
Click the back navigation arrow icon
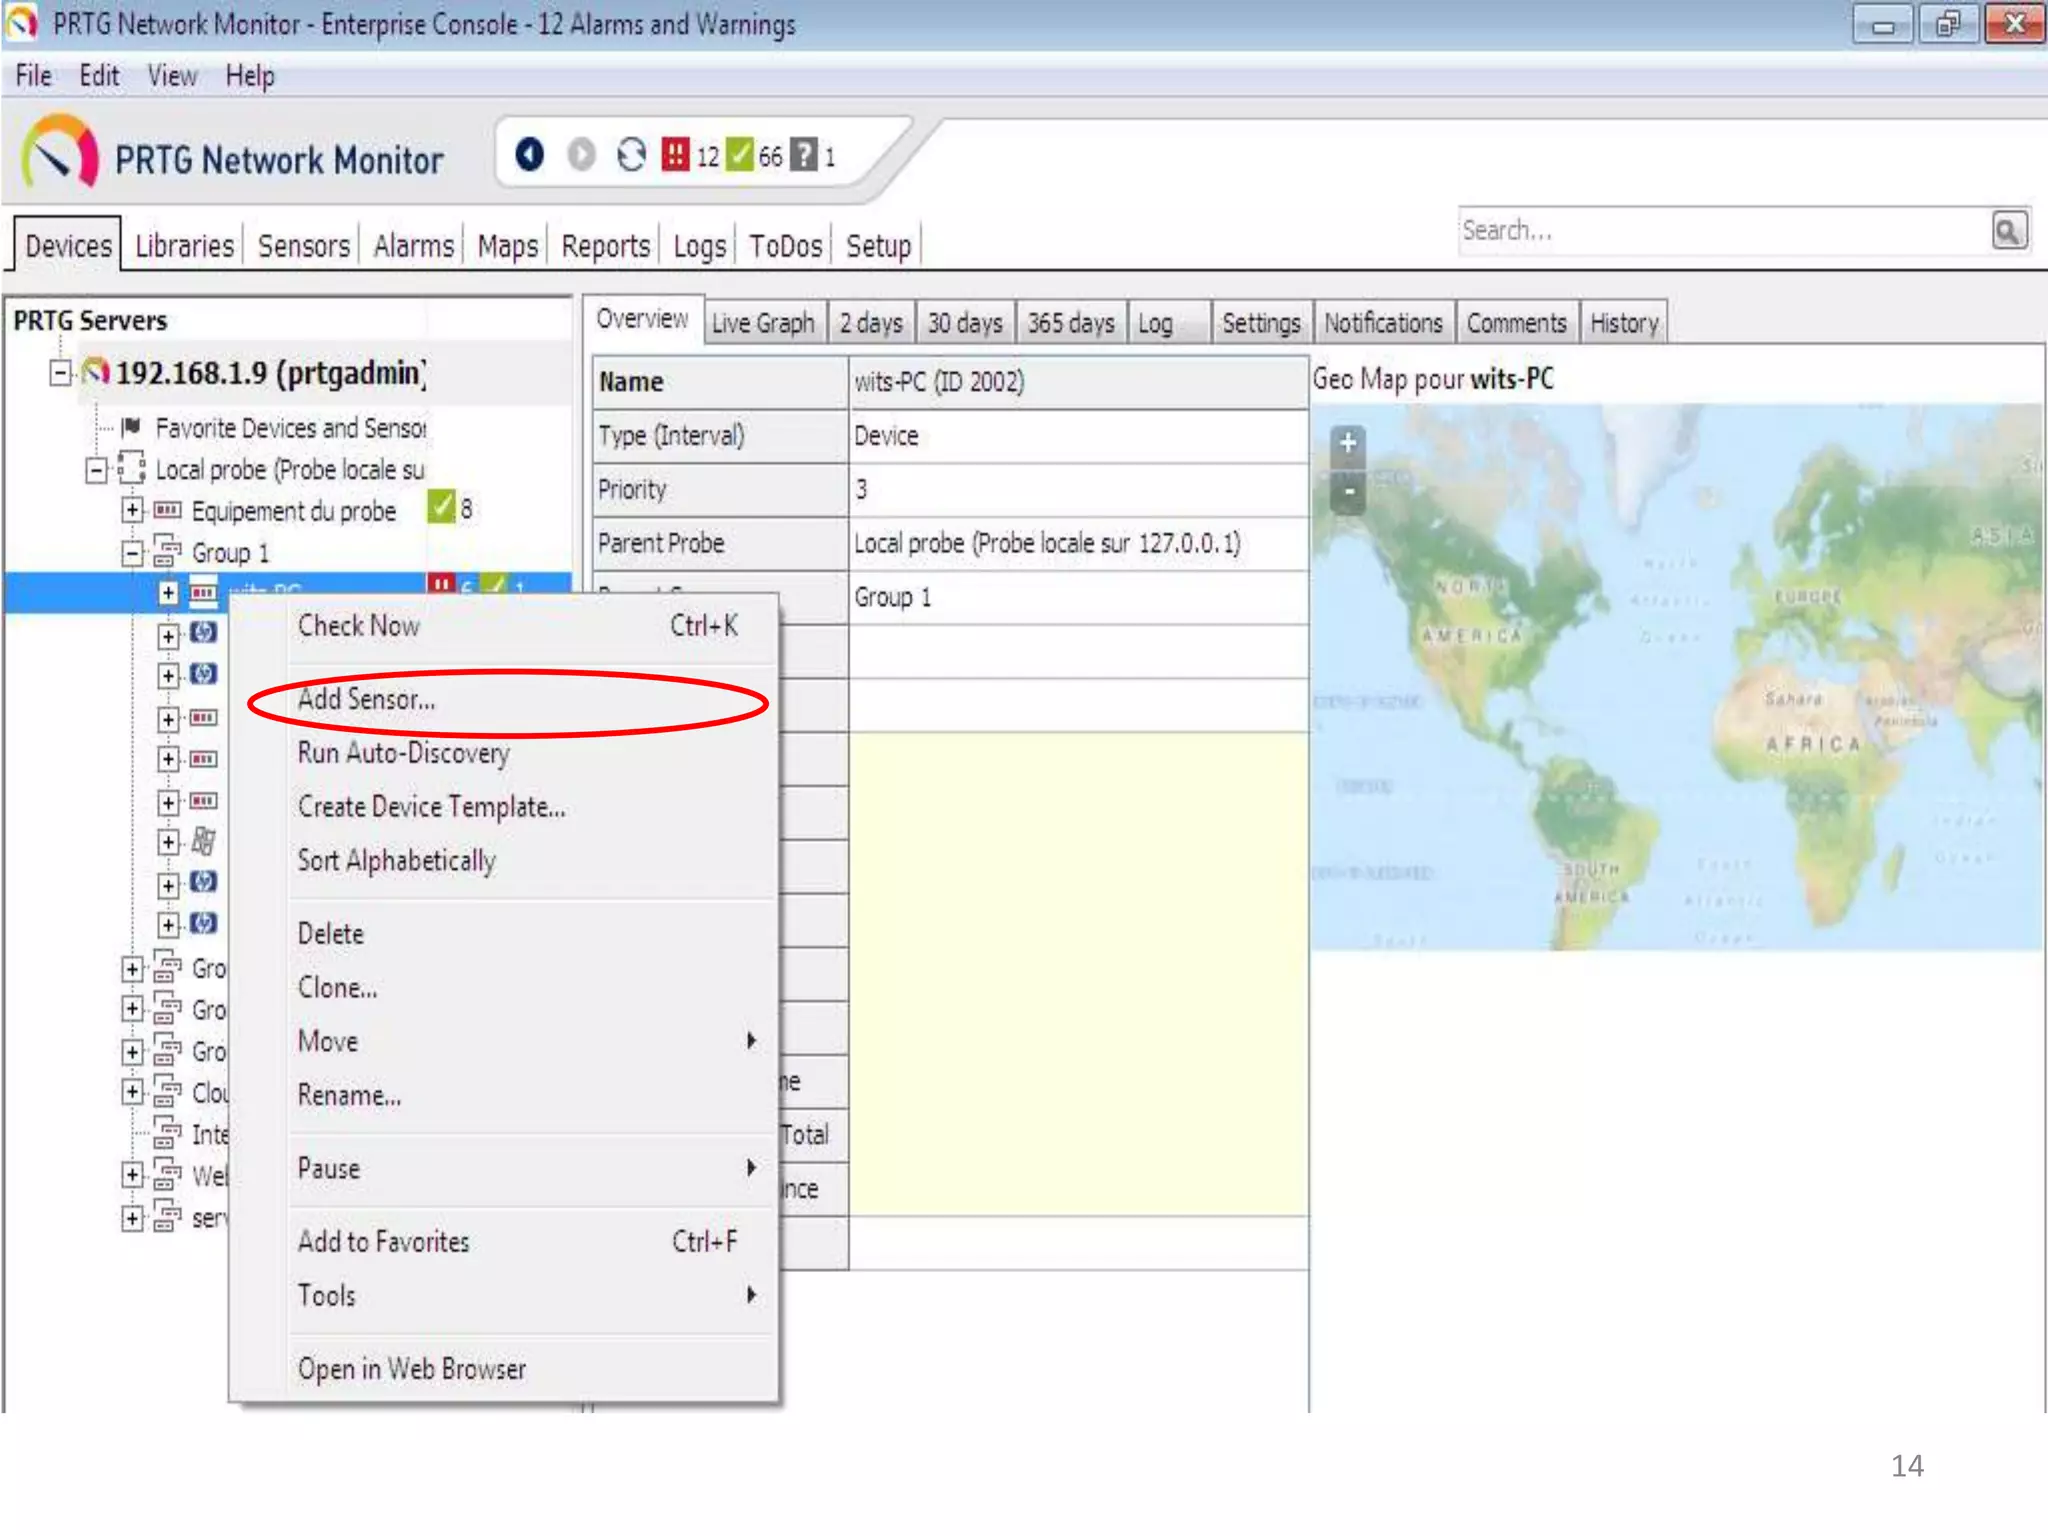529,155
